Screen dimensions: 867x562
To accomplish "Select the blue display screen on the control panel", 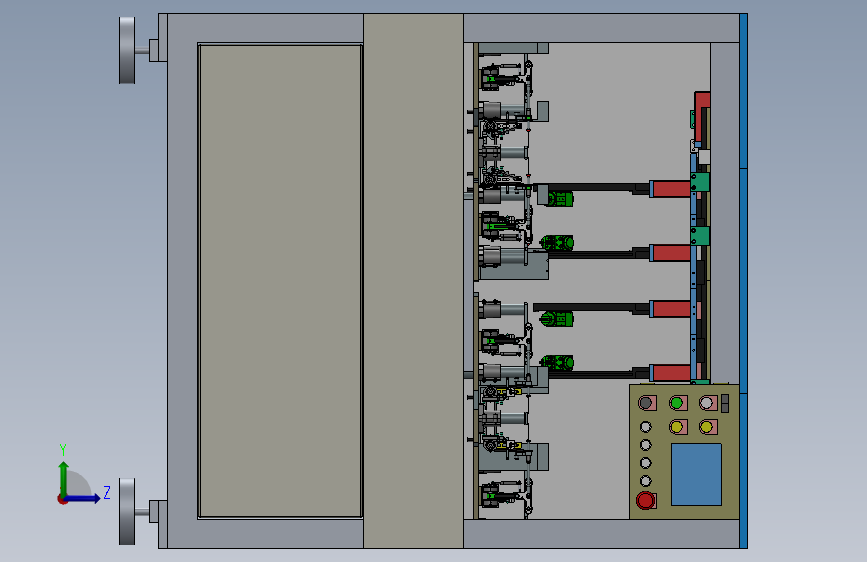I will click(x=696, y=475).
